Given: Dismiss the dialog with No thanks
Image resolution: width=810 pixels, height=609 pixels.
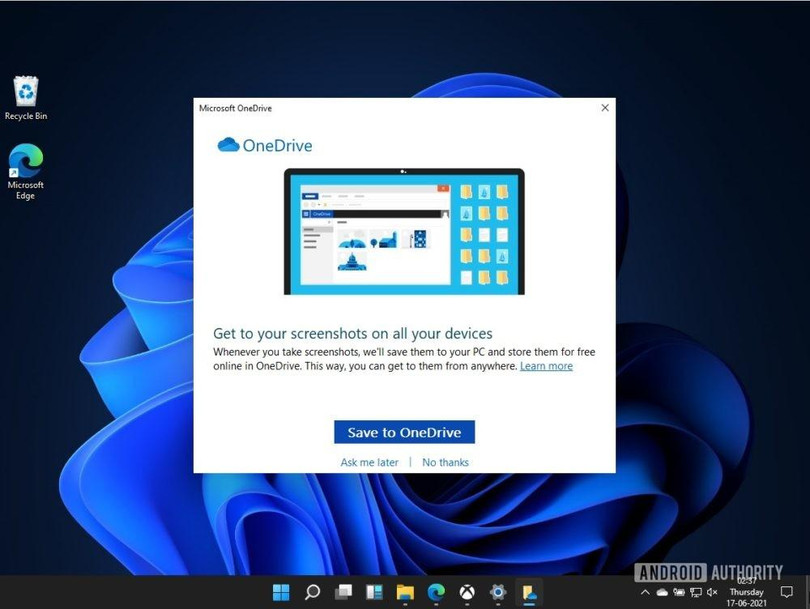Looking at the screenshot, I should tap(444, 462).
